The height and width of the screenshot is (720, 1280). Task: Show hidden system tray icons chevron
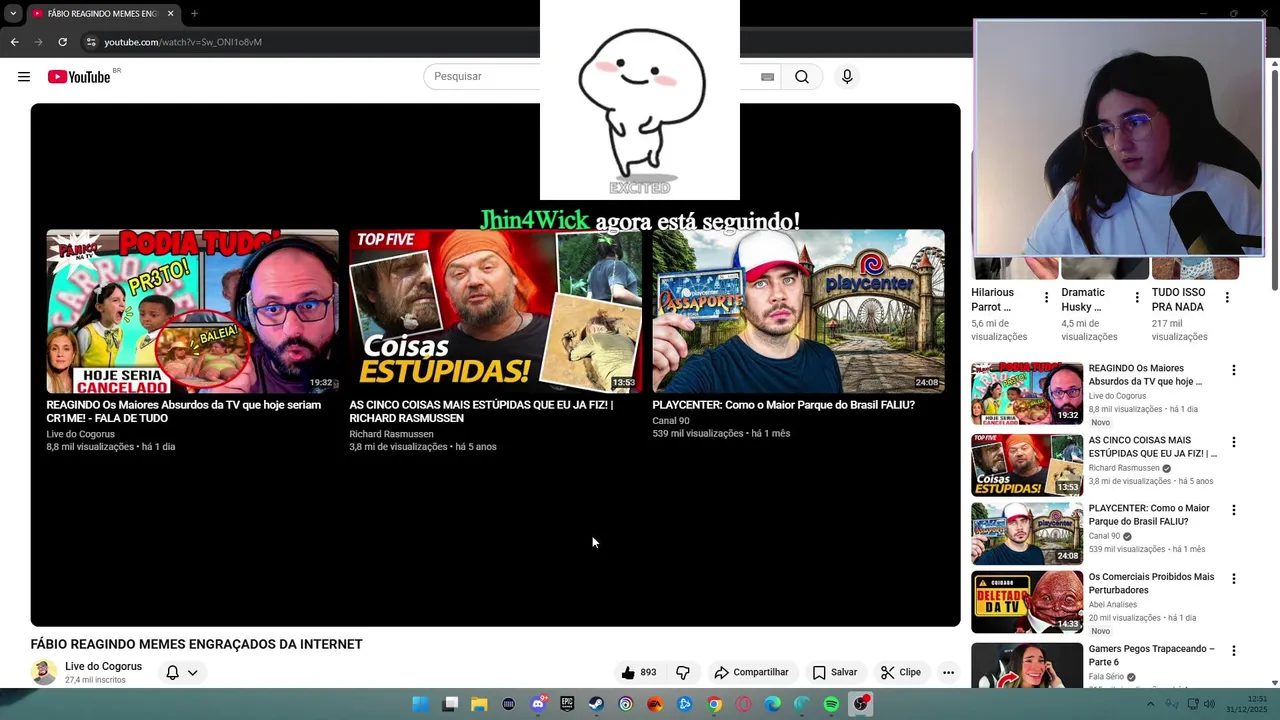point(1150,704)
